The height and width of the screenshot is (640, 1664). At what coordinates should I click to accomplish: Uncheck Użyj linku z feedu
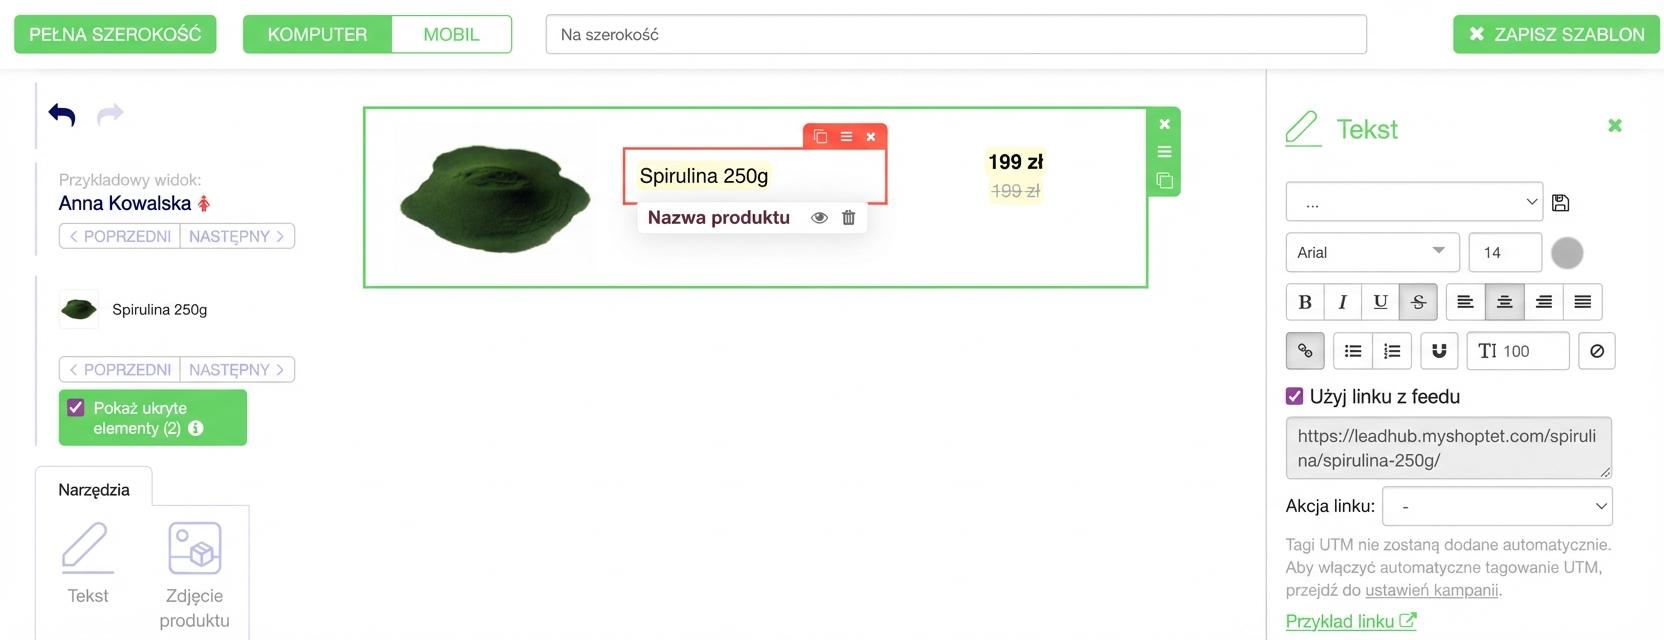point(1294,396)
